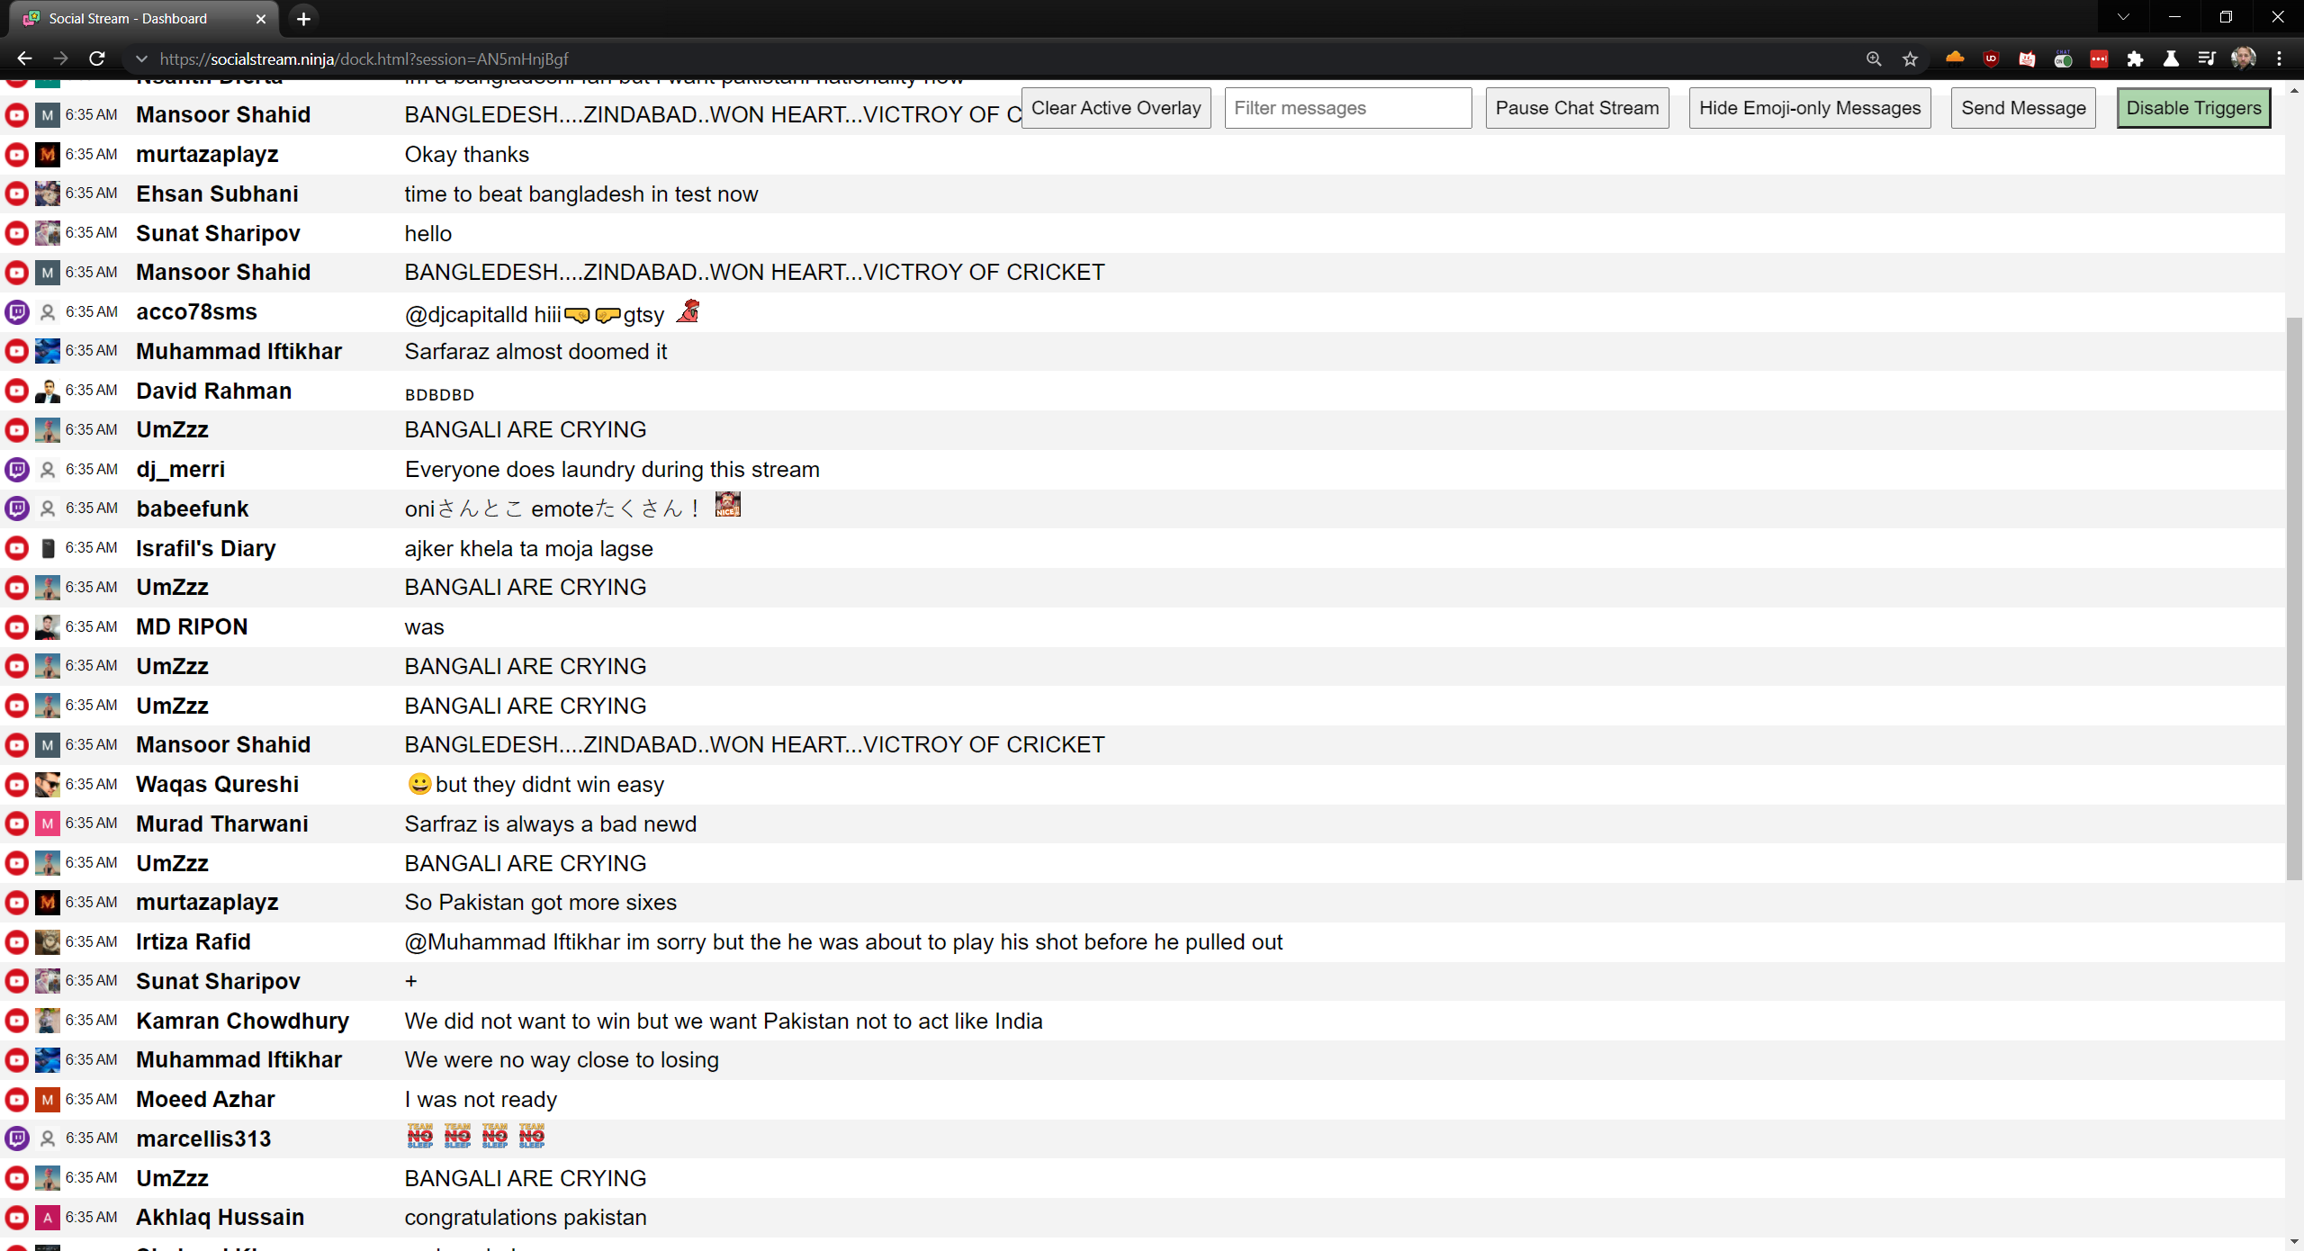
Task: Open the browser extensions puzzle icon
Action: [x=2135, y=59]
